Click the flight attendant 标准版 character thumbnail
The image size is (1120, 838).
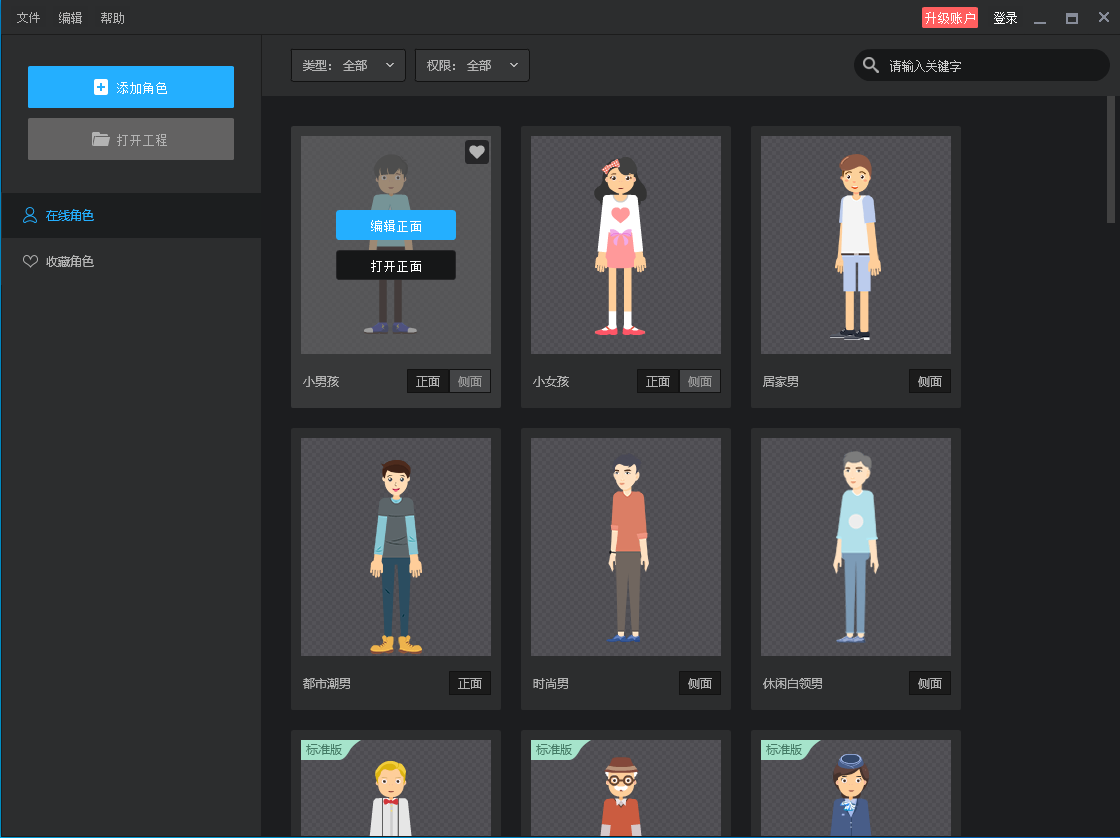856,788
